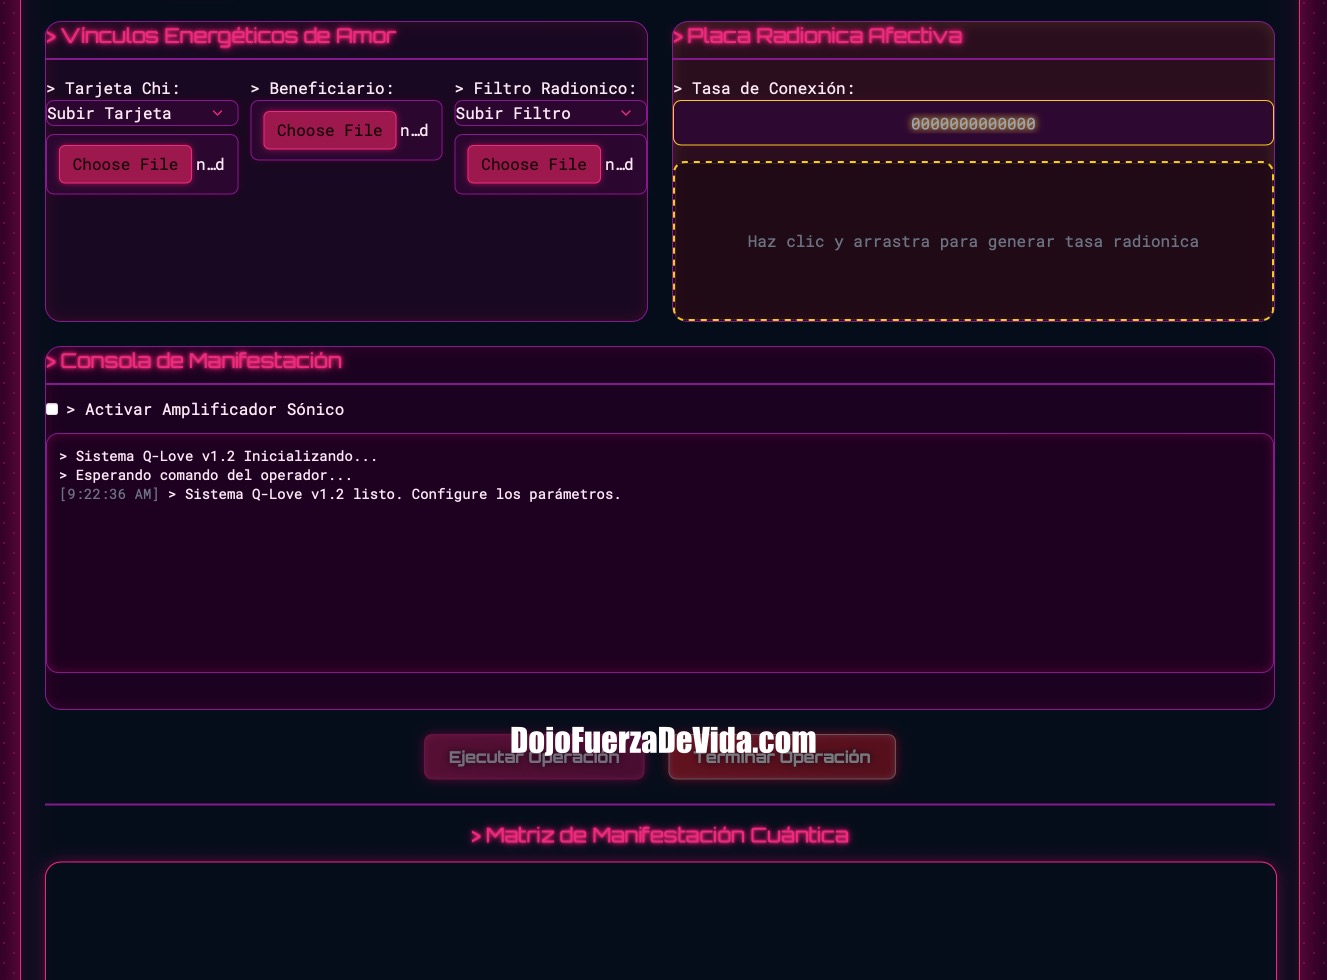Enable Activar Amplificador Sónico checkbox
This screenshot has height=980, width=1327.
pos(52,409)
